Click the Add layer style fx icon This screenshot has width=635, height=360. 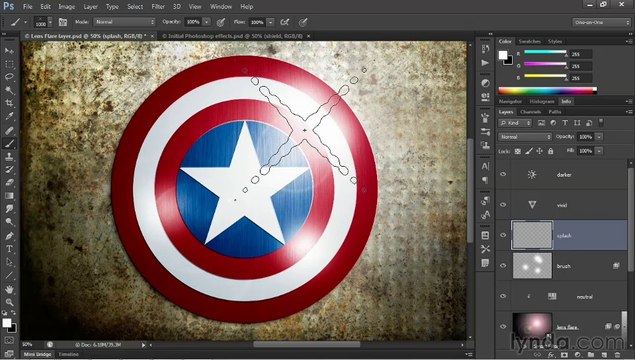point(551,355)
